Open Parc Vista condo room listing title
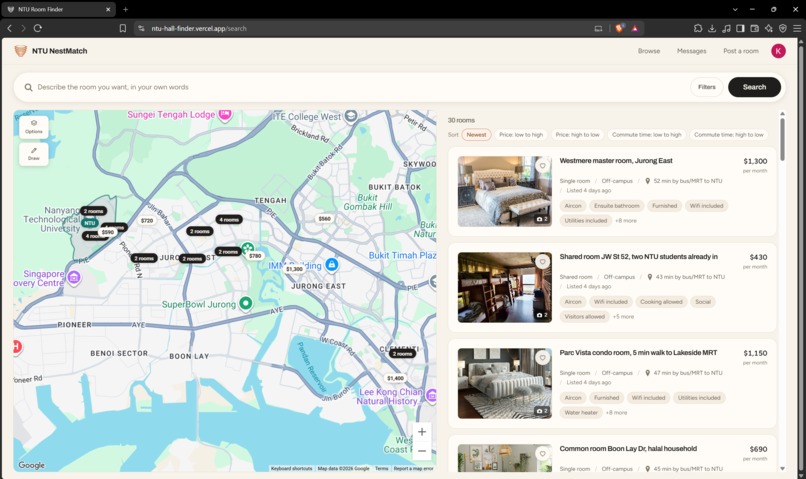The image size is (806, 479). pyautogui.click(x=638, y=353)
